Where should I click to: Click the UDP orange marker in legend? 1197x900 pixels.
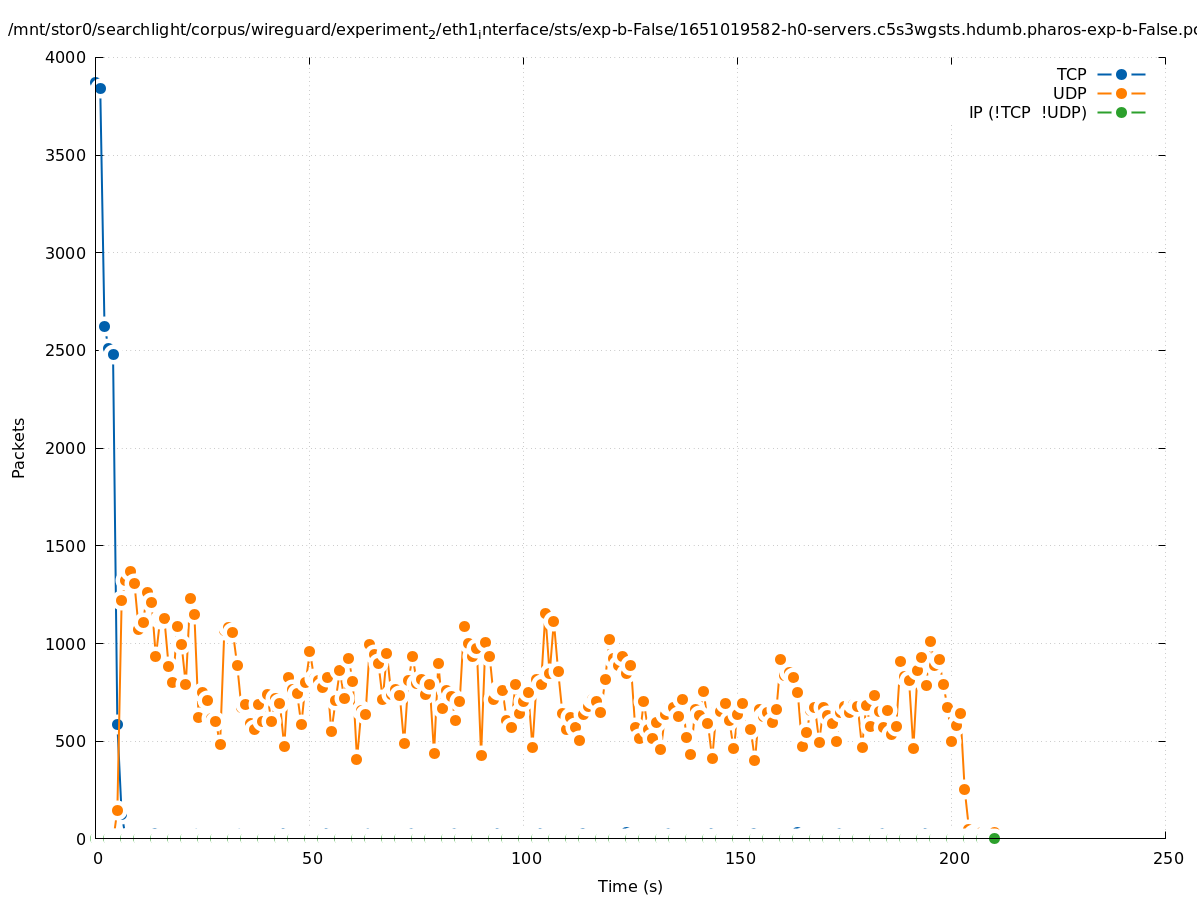click(1121, 93)
